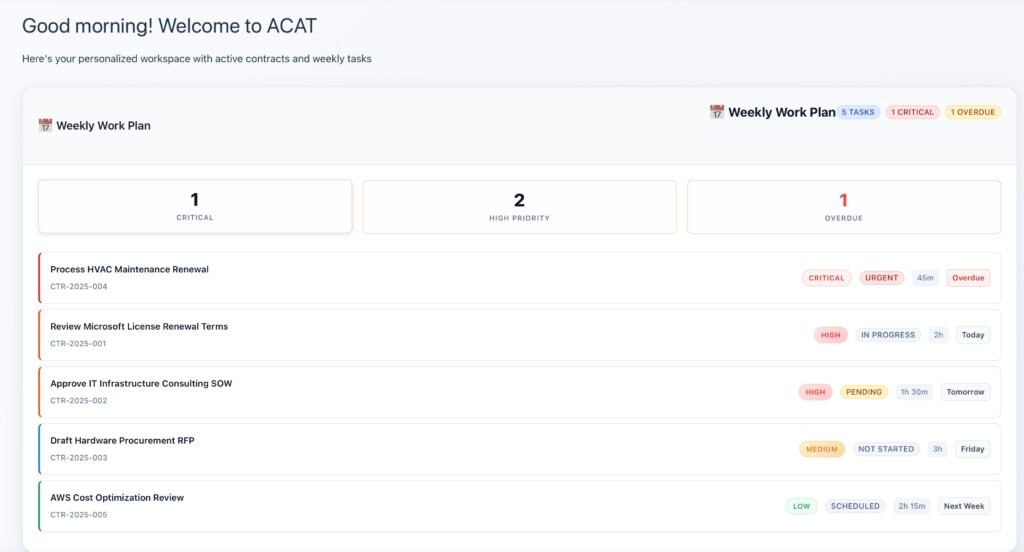Open Process HVAC Maintenance Renewal task
Image resolution: width=1024 pixels, height=552 pixels.
(x=129, y=269)
